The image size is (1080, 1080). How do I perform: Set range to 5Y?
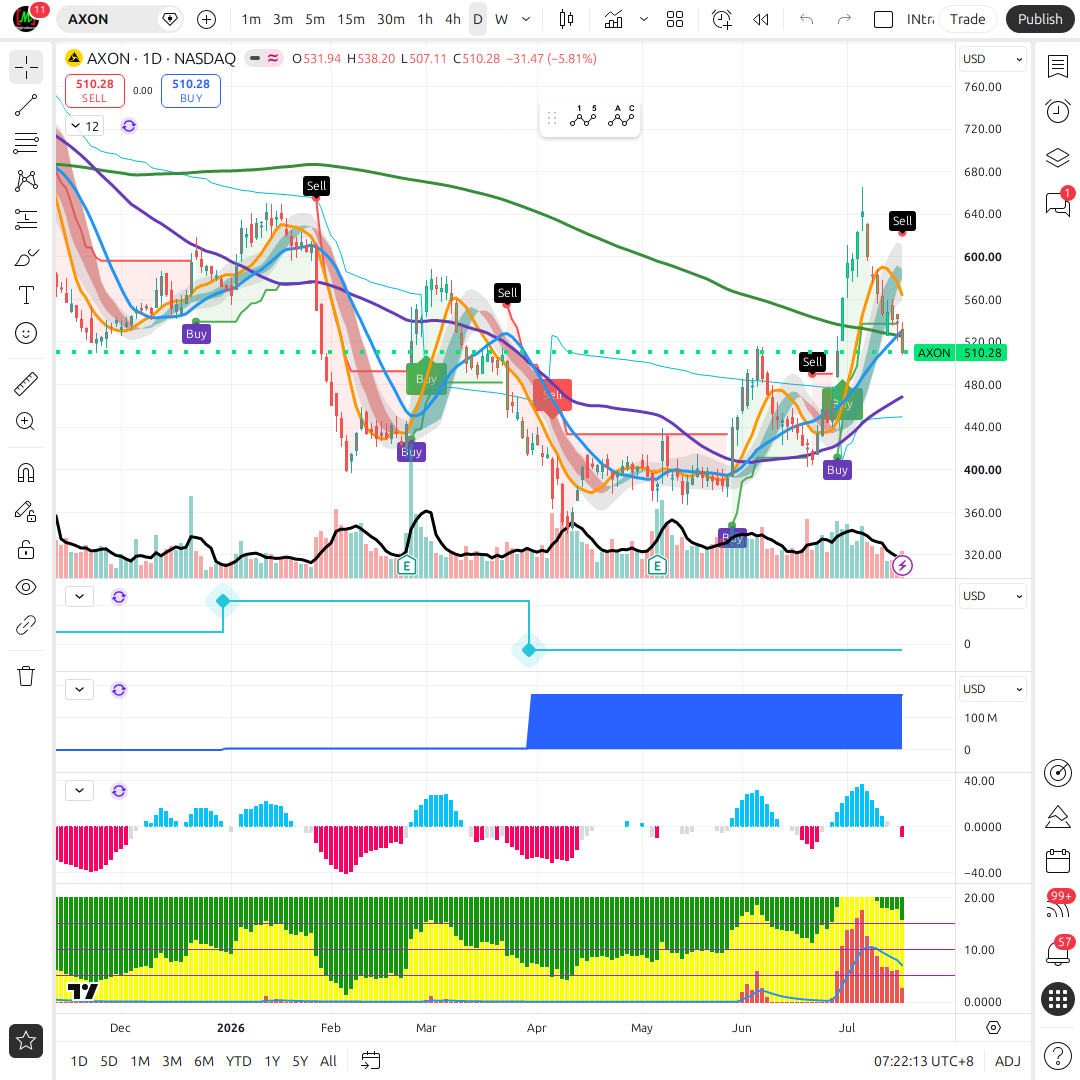point(300,1061)
